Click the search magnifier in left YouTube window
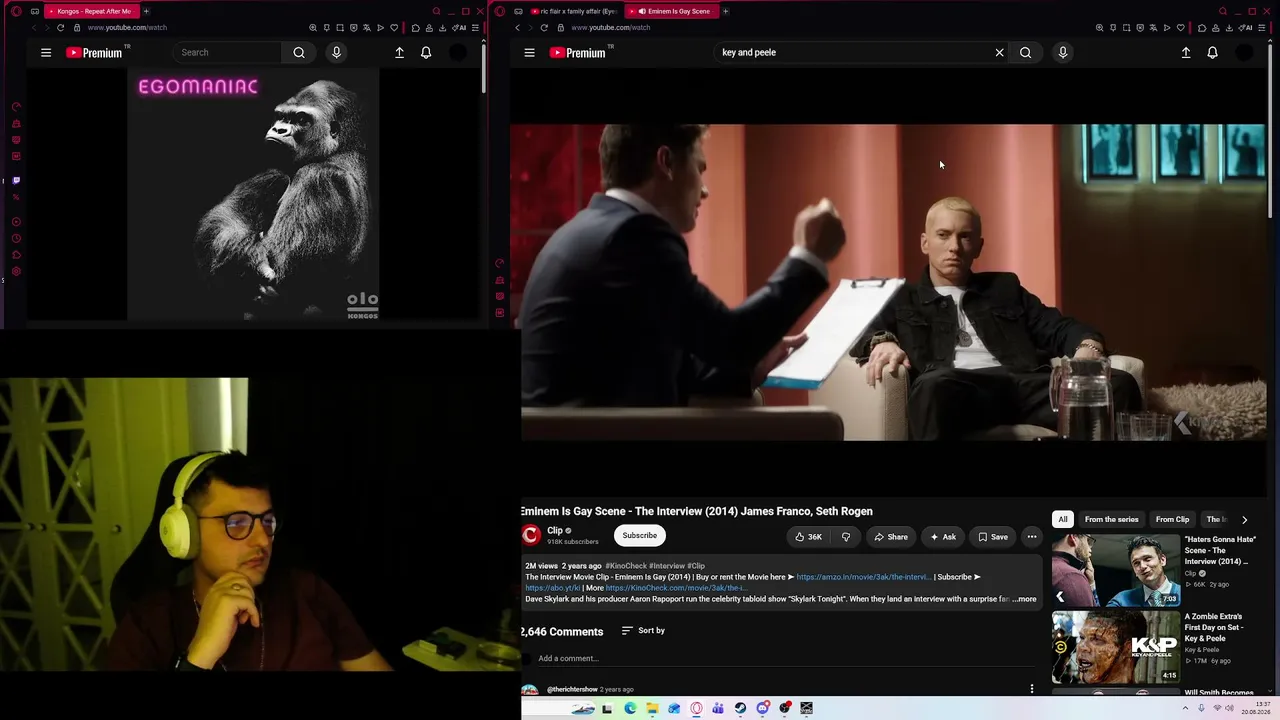Viewport: 1280px width, 720px height. pyautogui.click(x=299, y=53)
